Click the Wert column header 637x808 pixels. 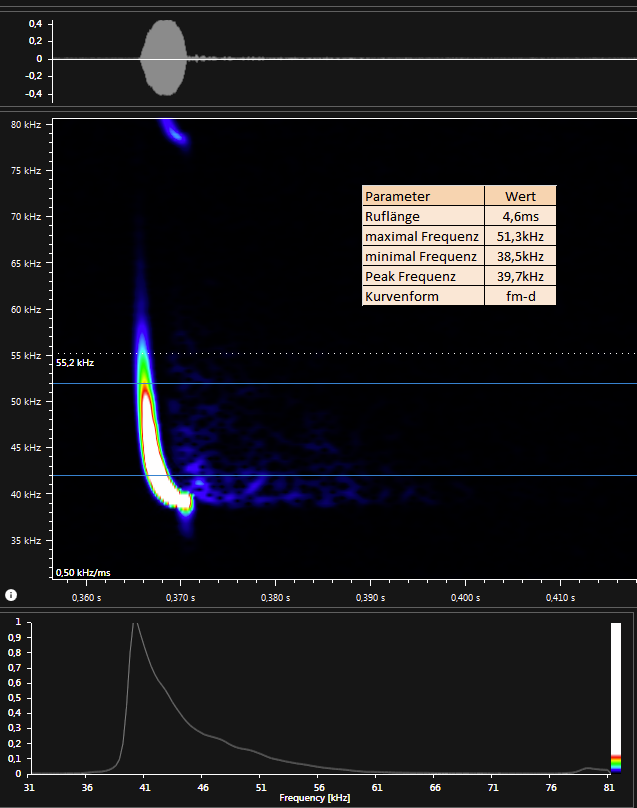(x=520, y=196)
